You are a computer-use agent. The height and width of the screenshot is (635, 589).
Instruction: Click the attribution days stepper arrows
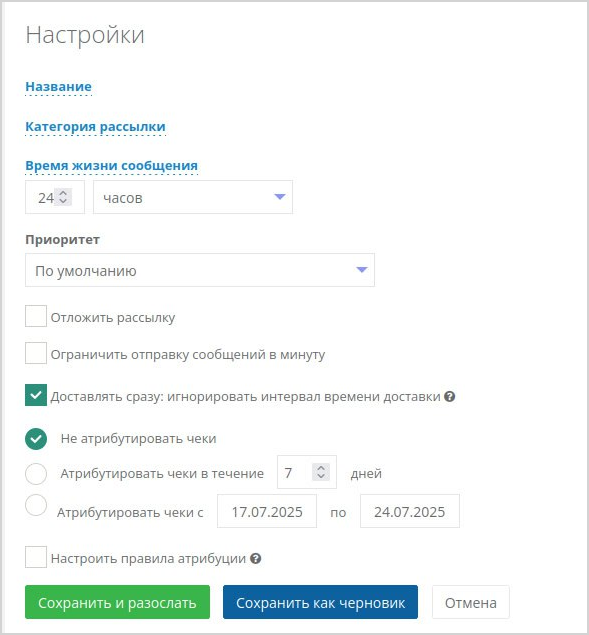[321, 472]
